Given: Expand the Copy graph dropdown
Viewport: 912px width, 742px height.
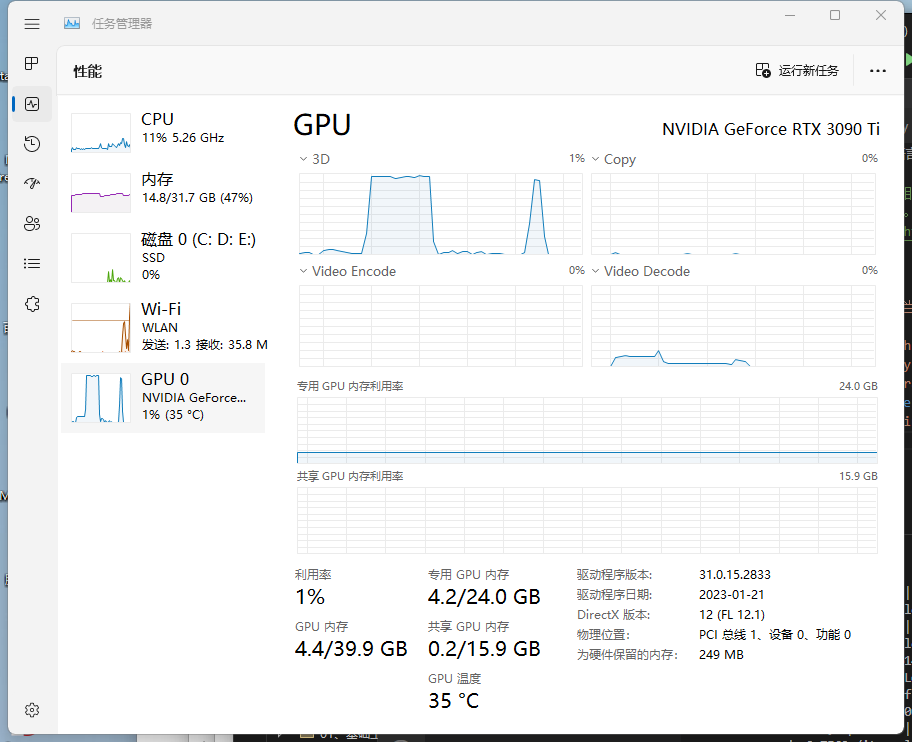Looking at the screenshot, I should (595, 159).
